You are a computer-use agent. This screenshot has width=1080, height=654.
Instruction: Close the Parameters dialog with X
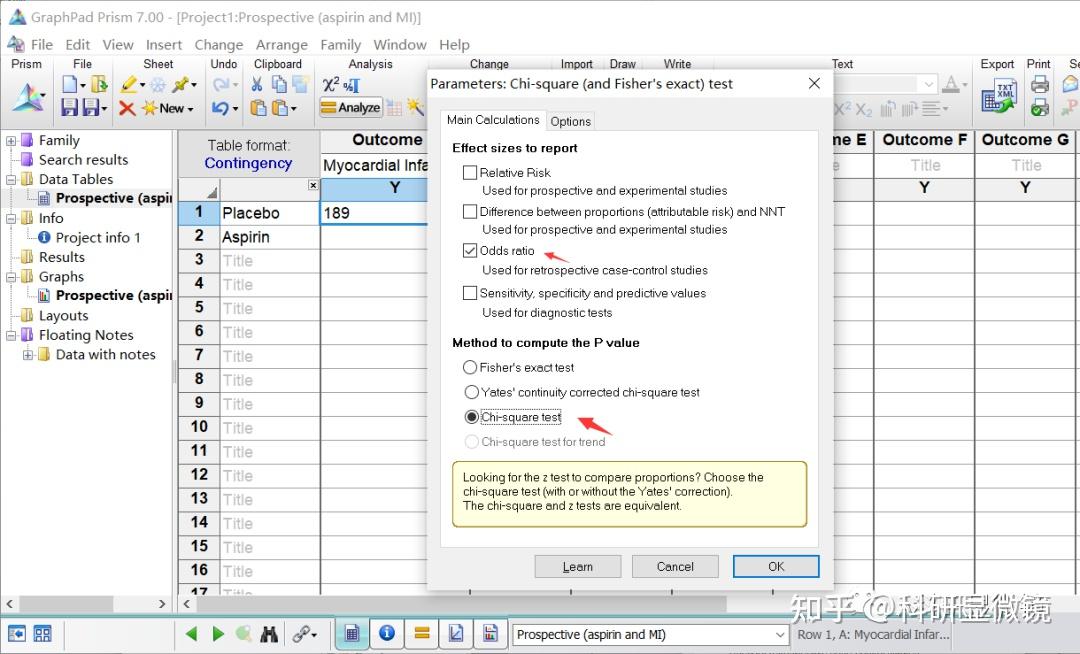814,83
